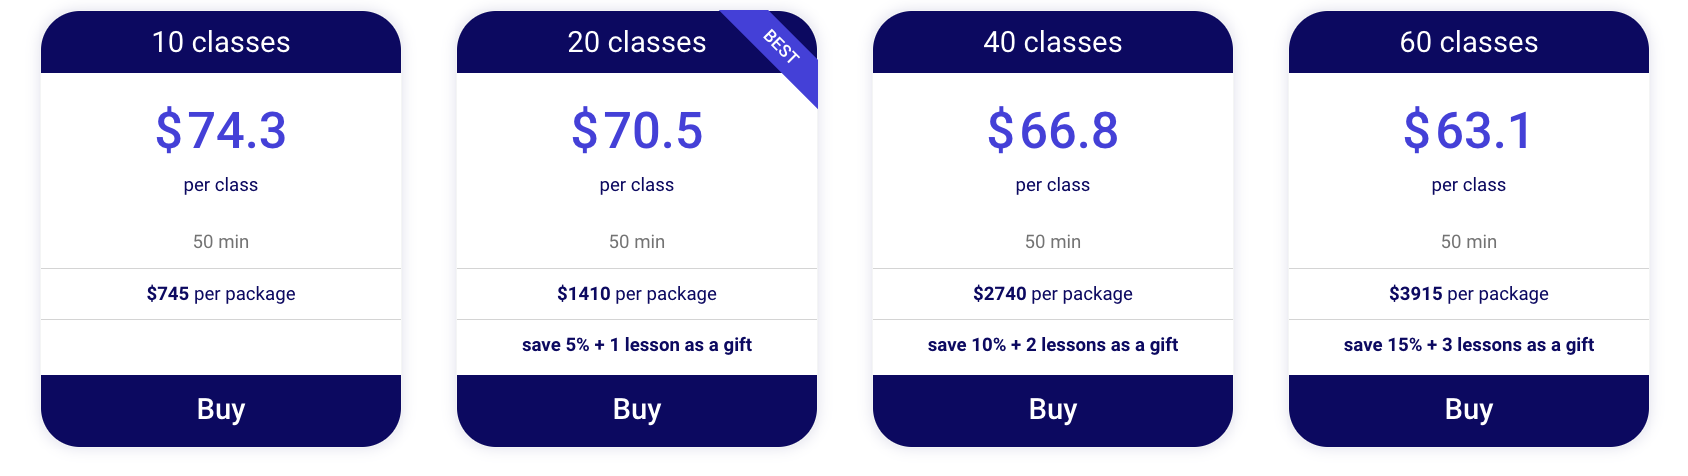
Task: Click the save 15% + 3 lessons offer
Action: (1469, 345)
